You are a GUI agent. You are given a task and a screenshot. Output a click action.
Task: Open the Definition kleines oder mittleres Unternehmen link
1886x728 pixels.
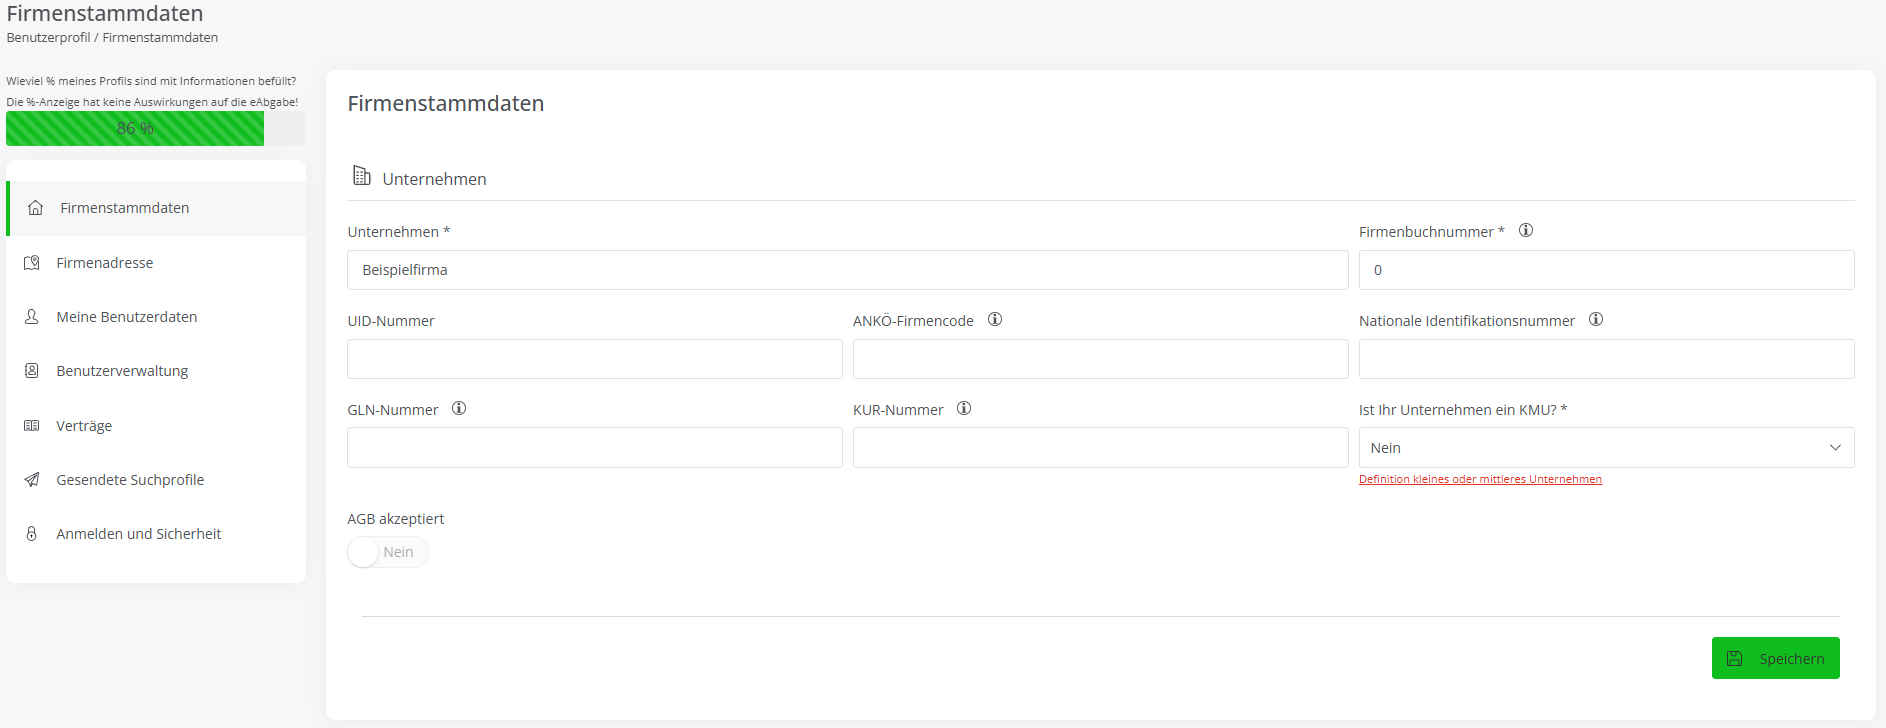1480,479
